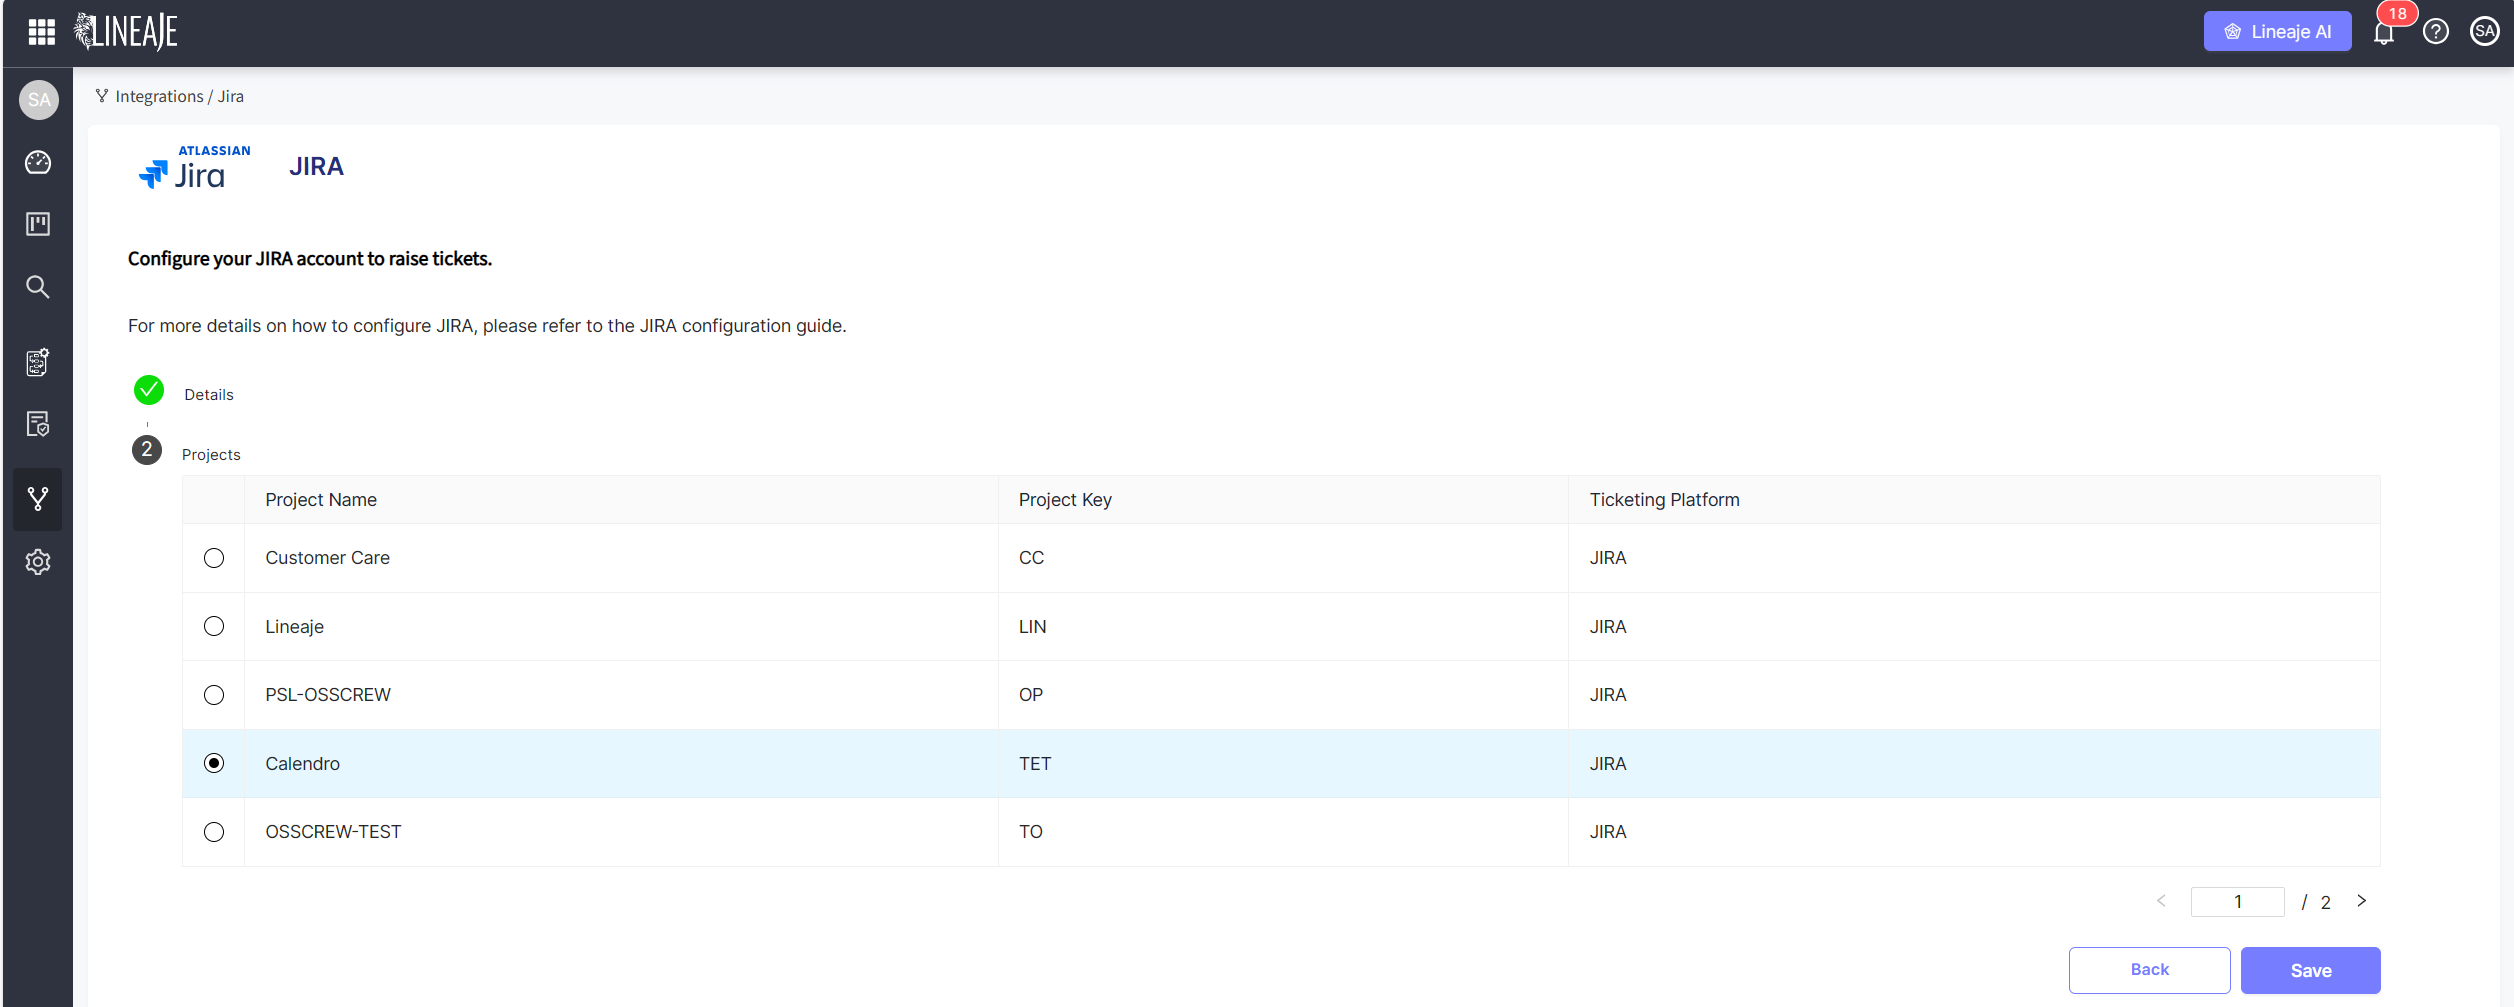Screen dimensions: 2514x1007
Task: Go to next page of projects
Action: click(2362, 901)
